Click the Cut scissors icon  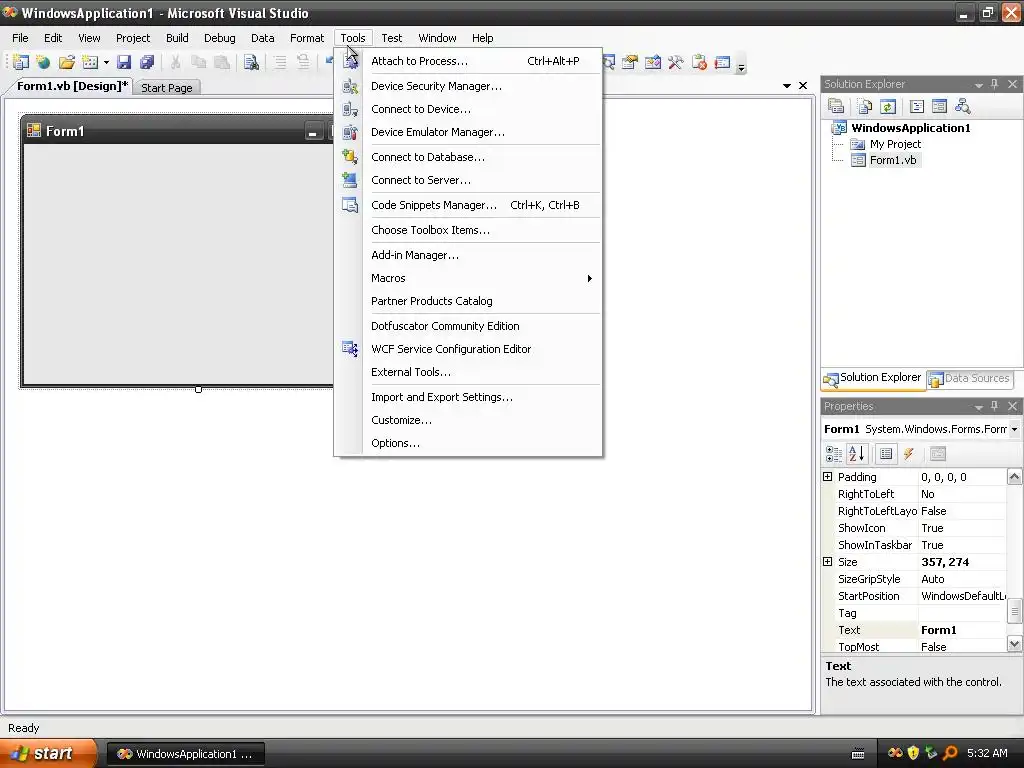pyautogui.click(x=175, y=62)
